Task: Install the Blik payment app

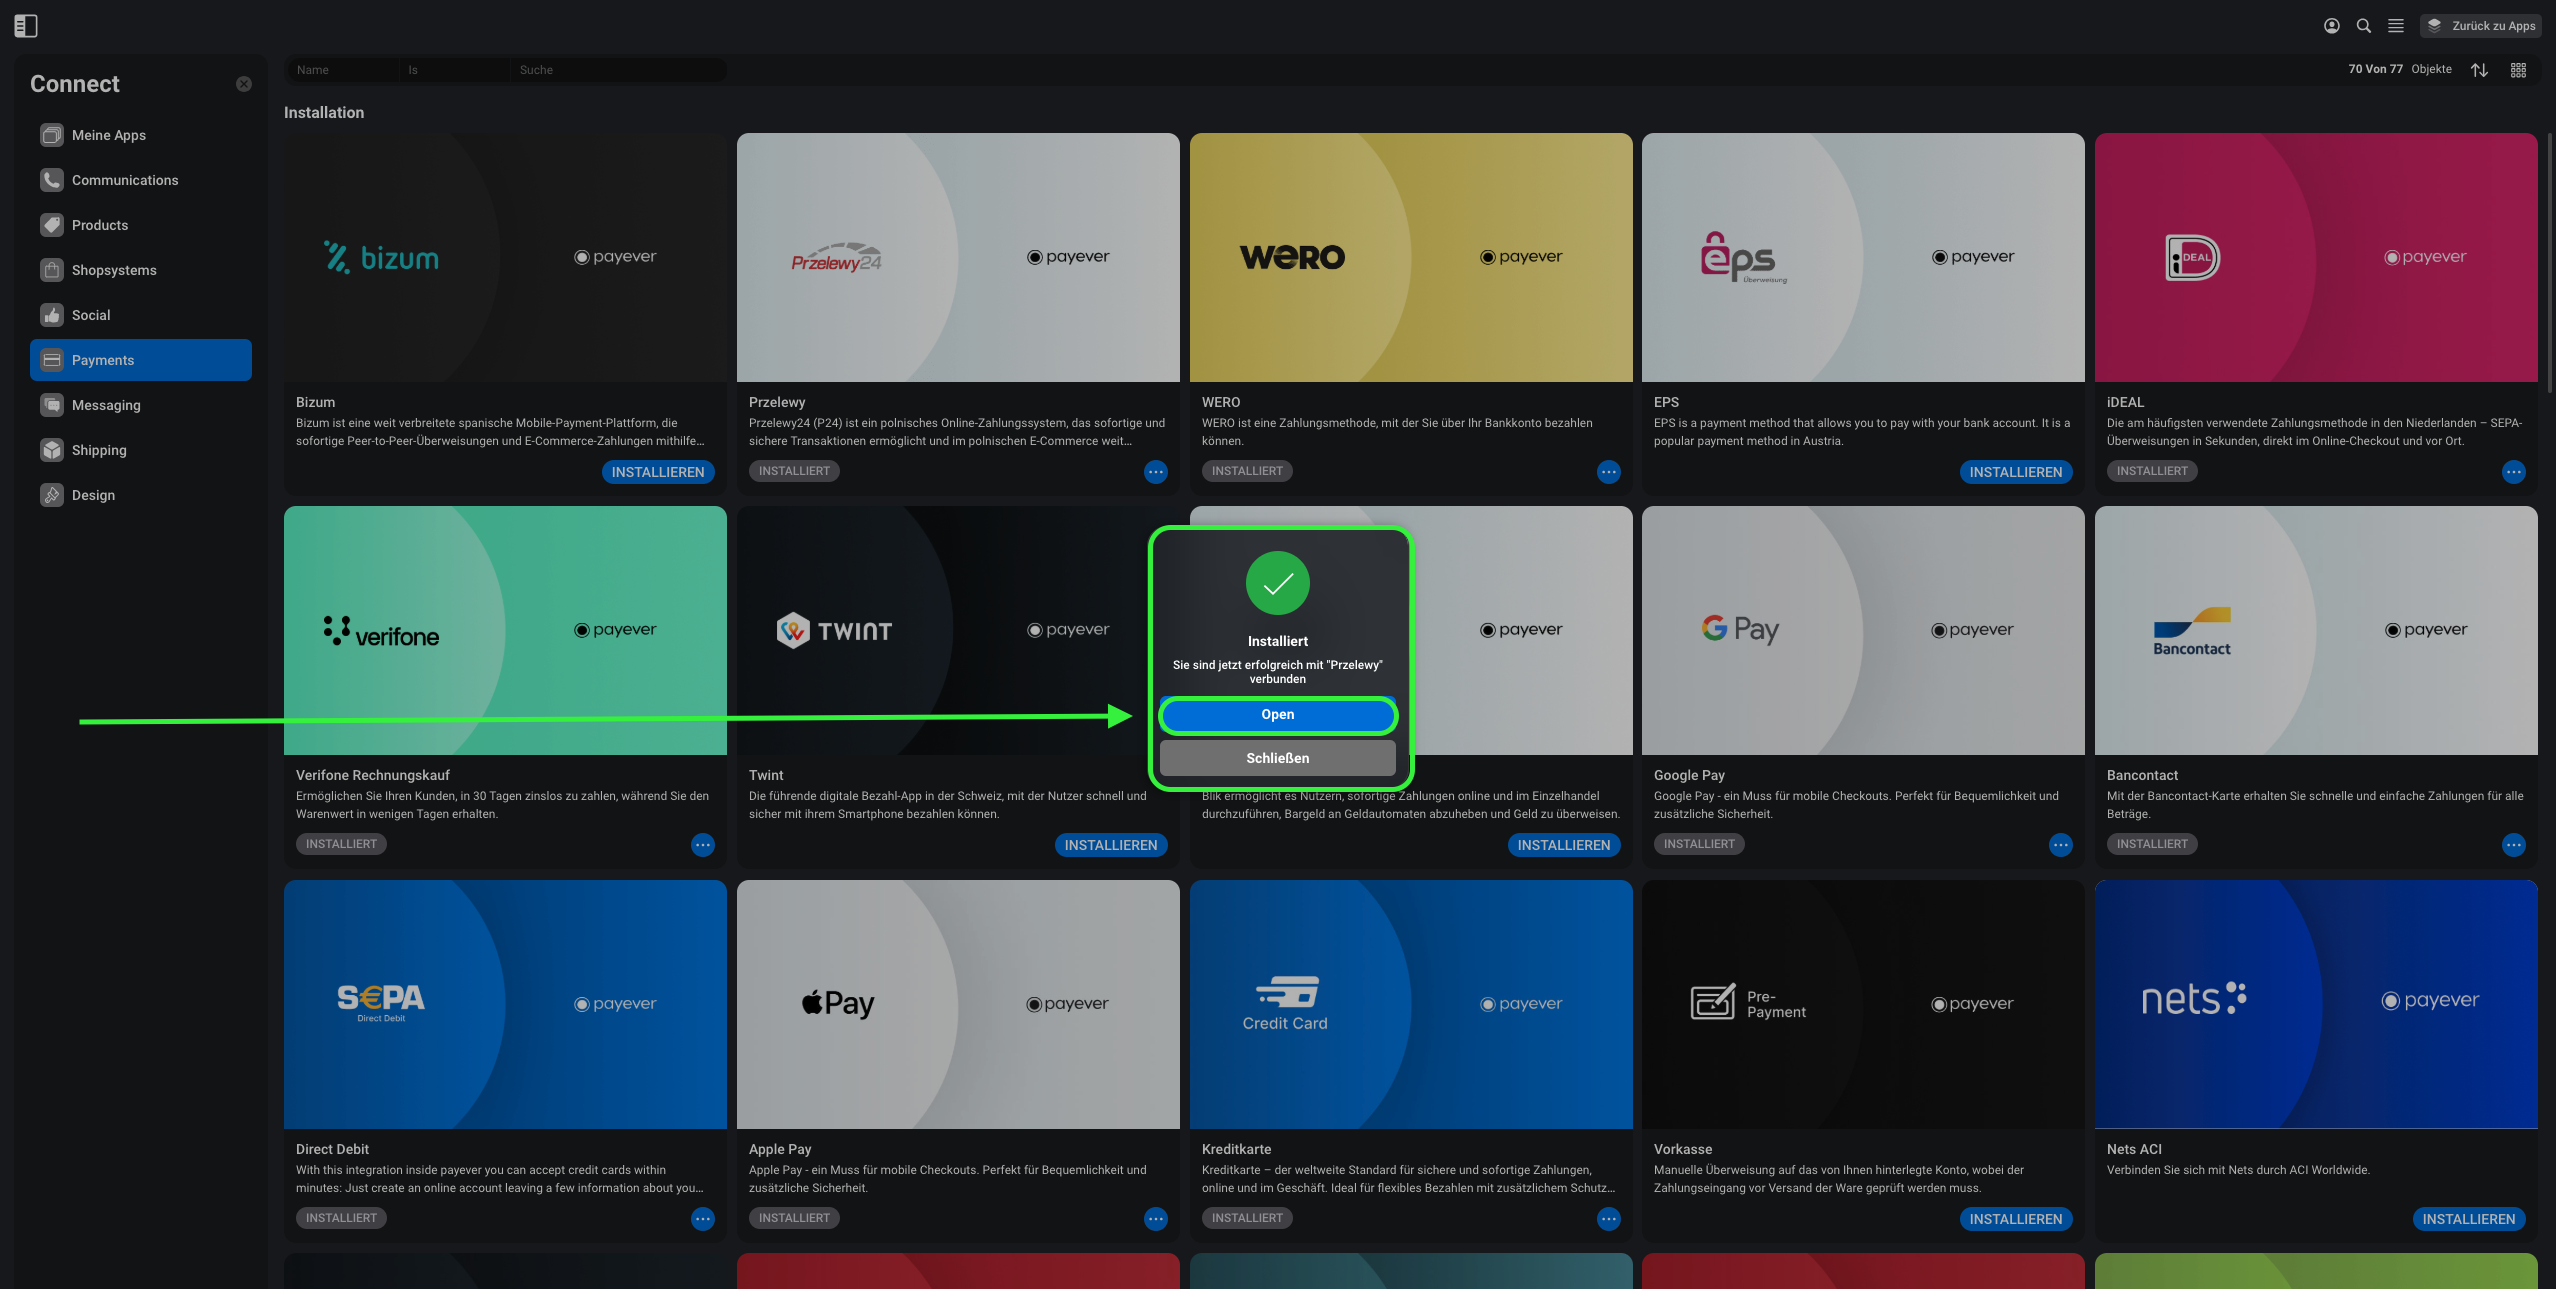Action: point(1564,845)
